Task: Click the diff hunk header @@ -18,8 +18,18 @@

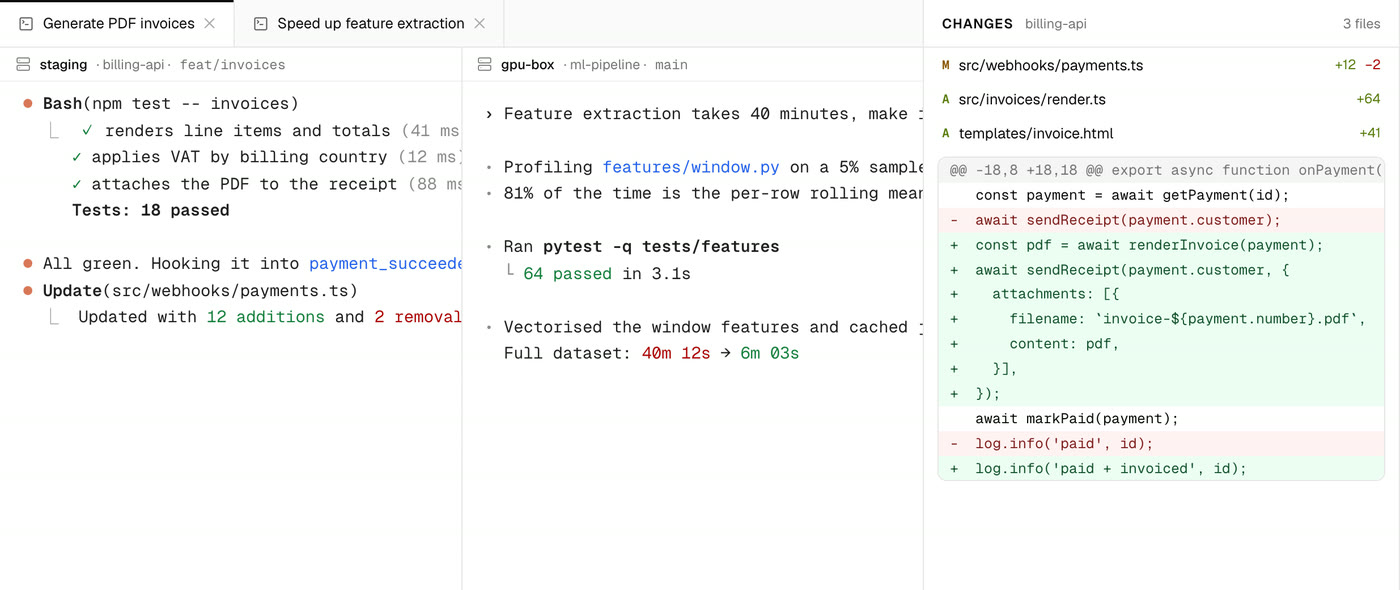Action: 1161,170
